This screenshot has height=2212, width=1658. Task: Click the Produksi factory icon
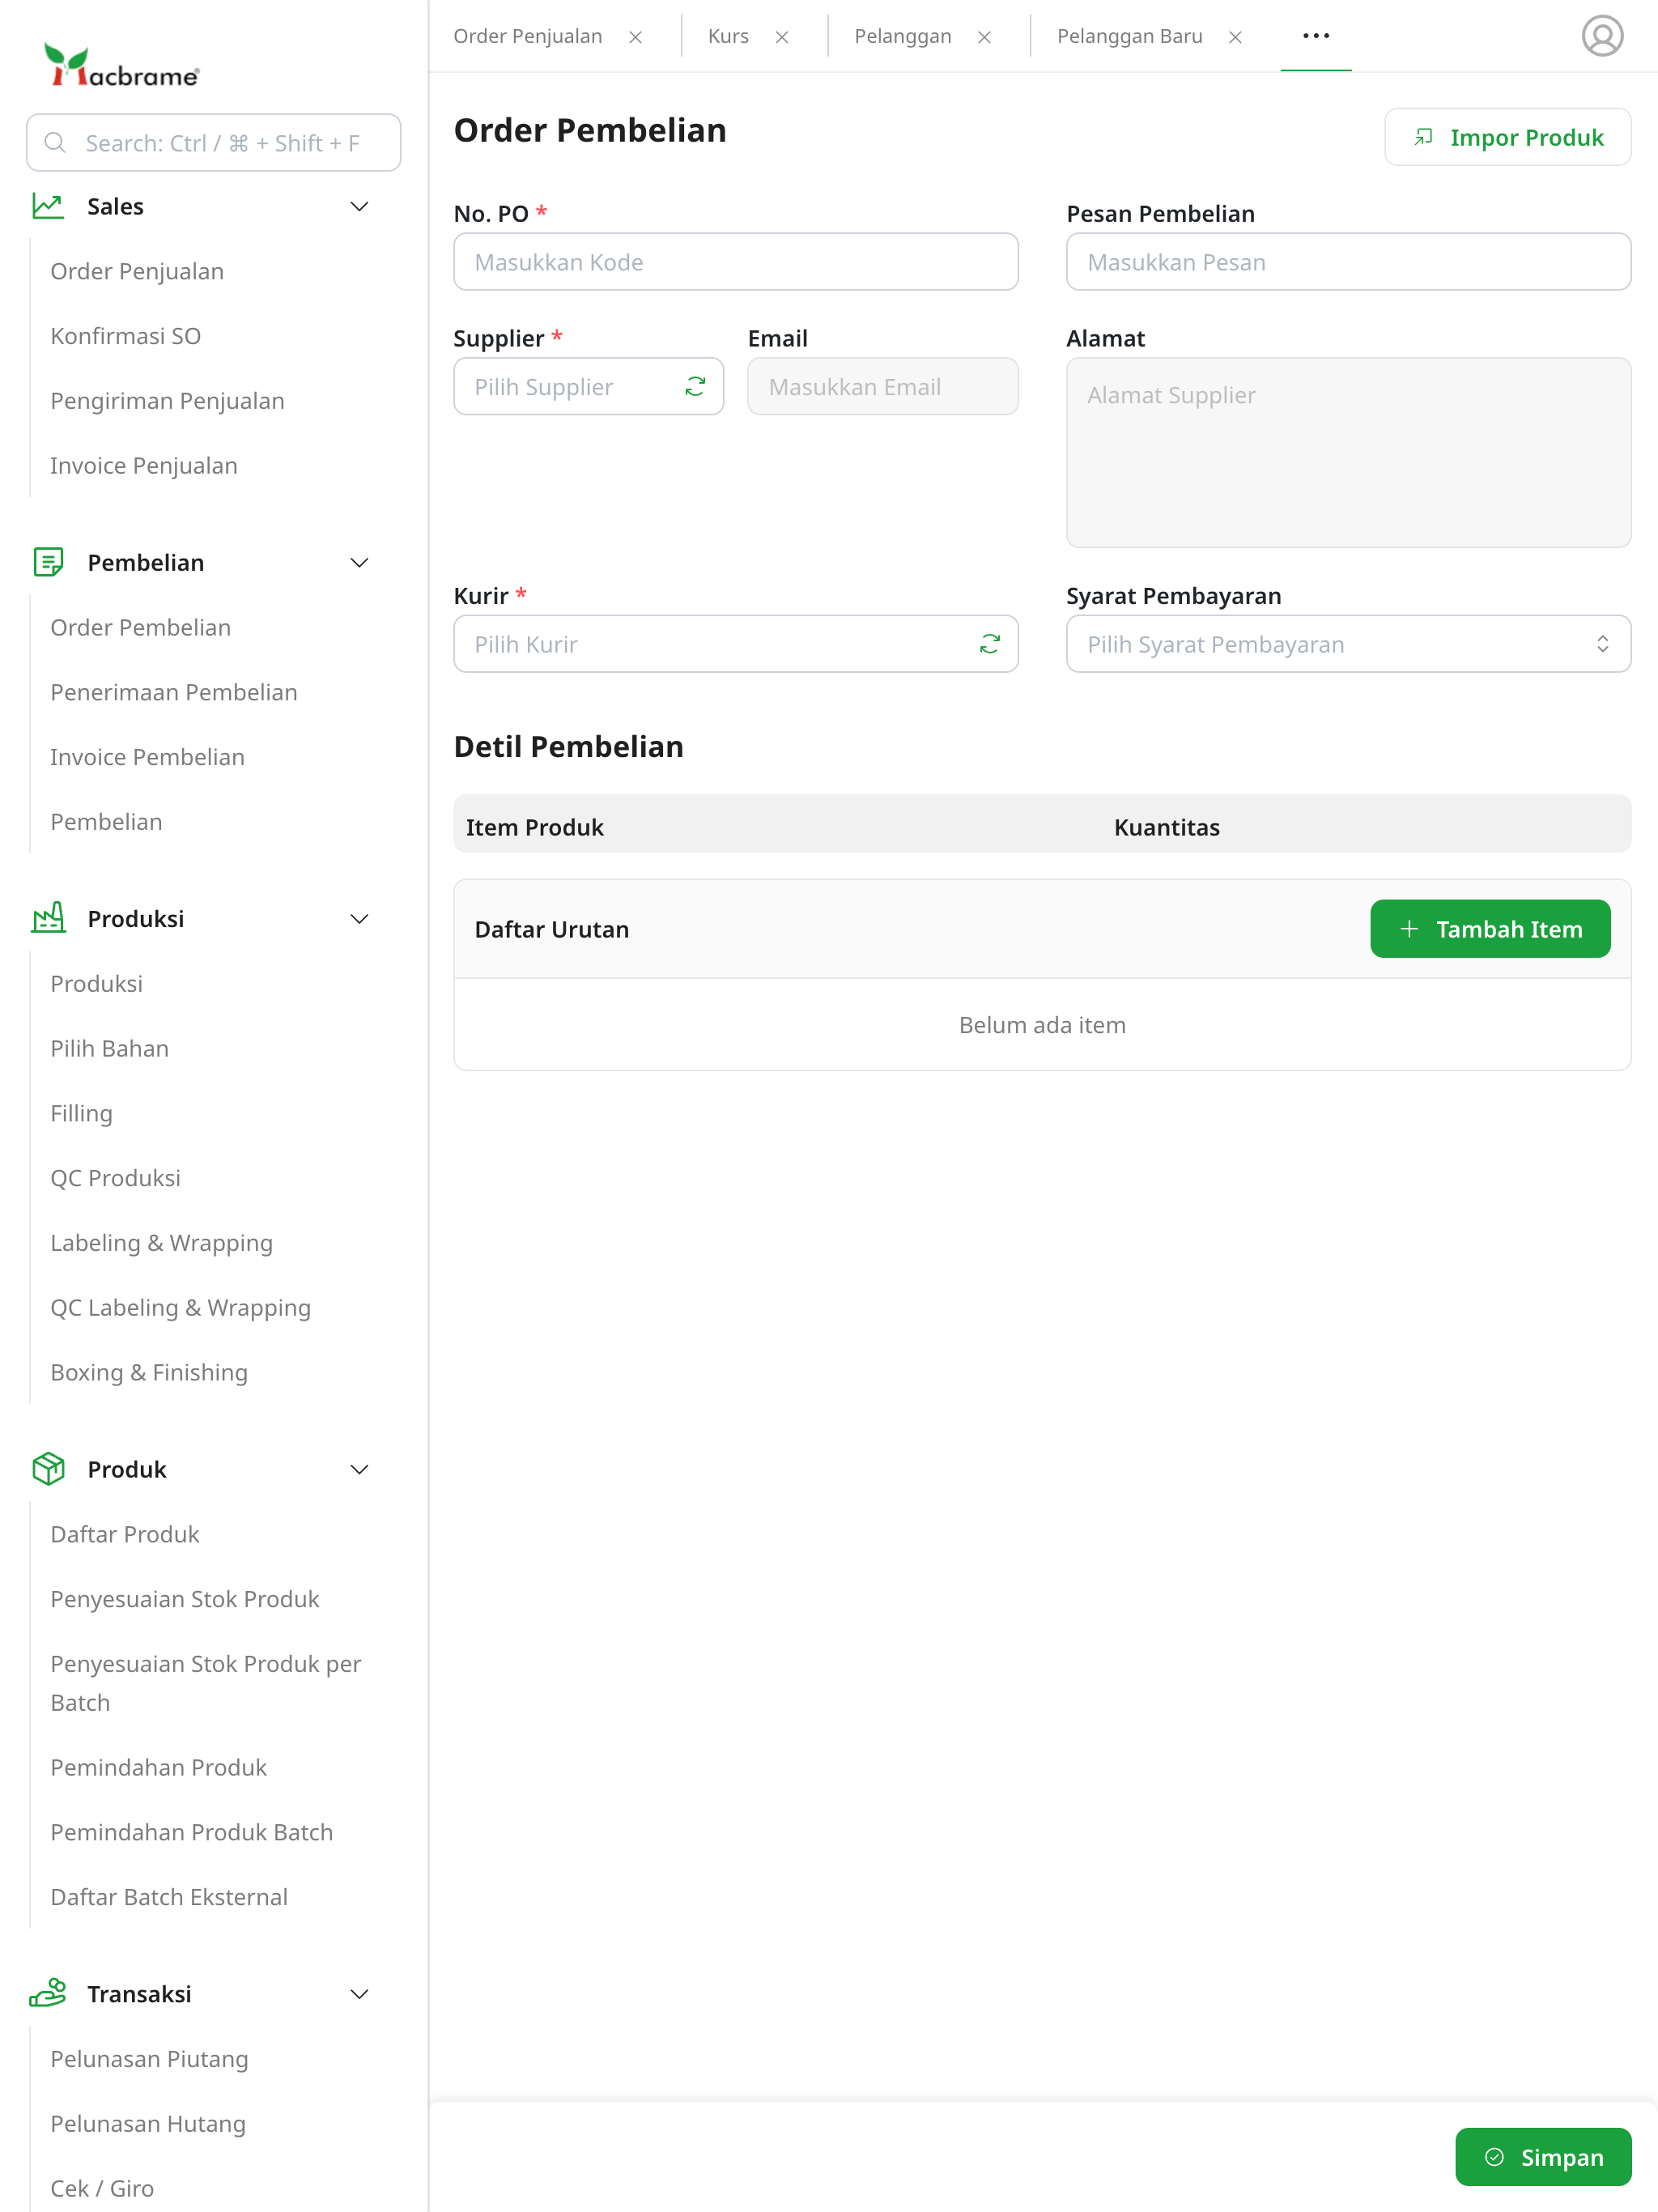click(48, 918)
